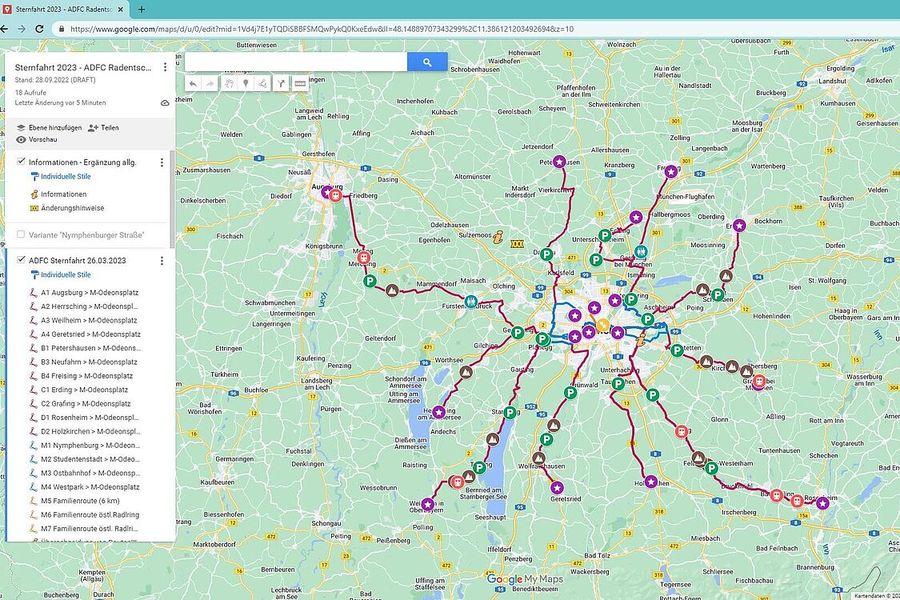This screenshot has width=900, height=600.
Task: Enable the Variante 'Nymphenburger Straße' layer checkbox
Action: point(21,234)
